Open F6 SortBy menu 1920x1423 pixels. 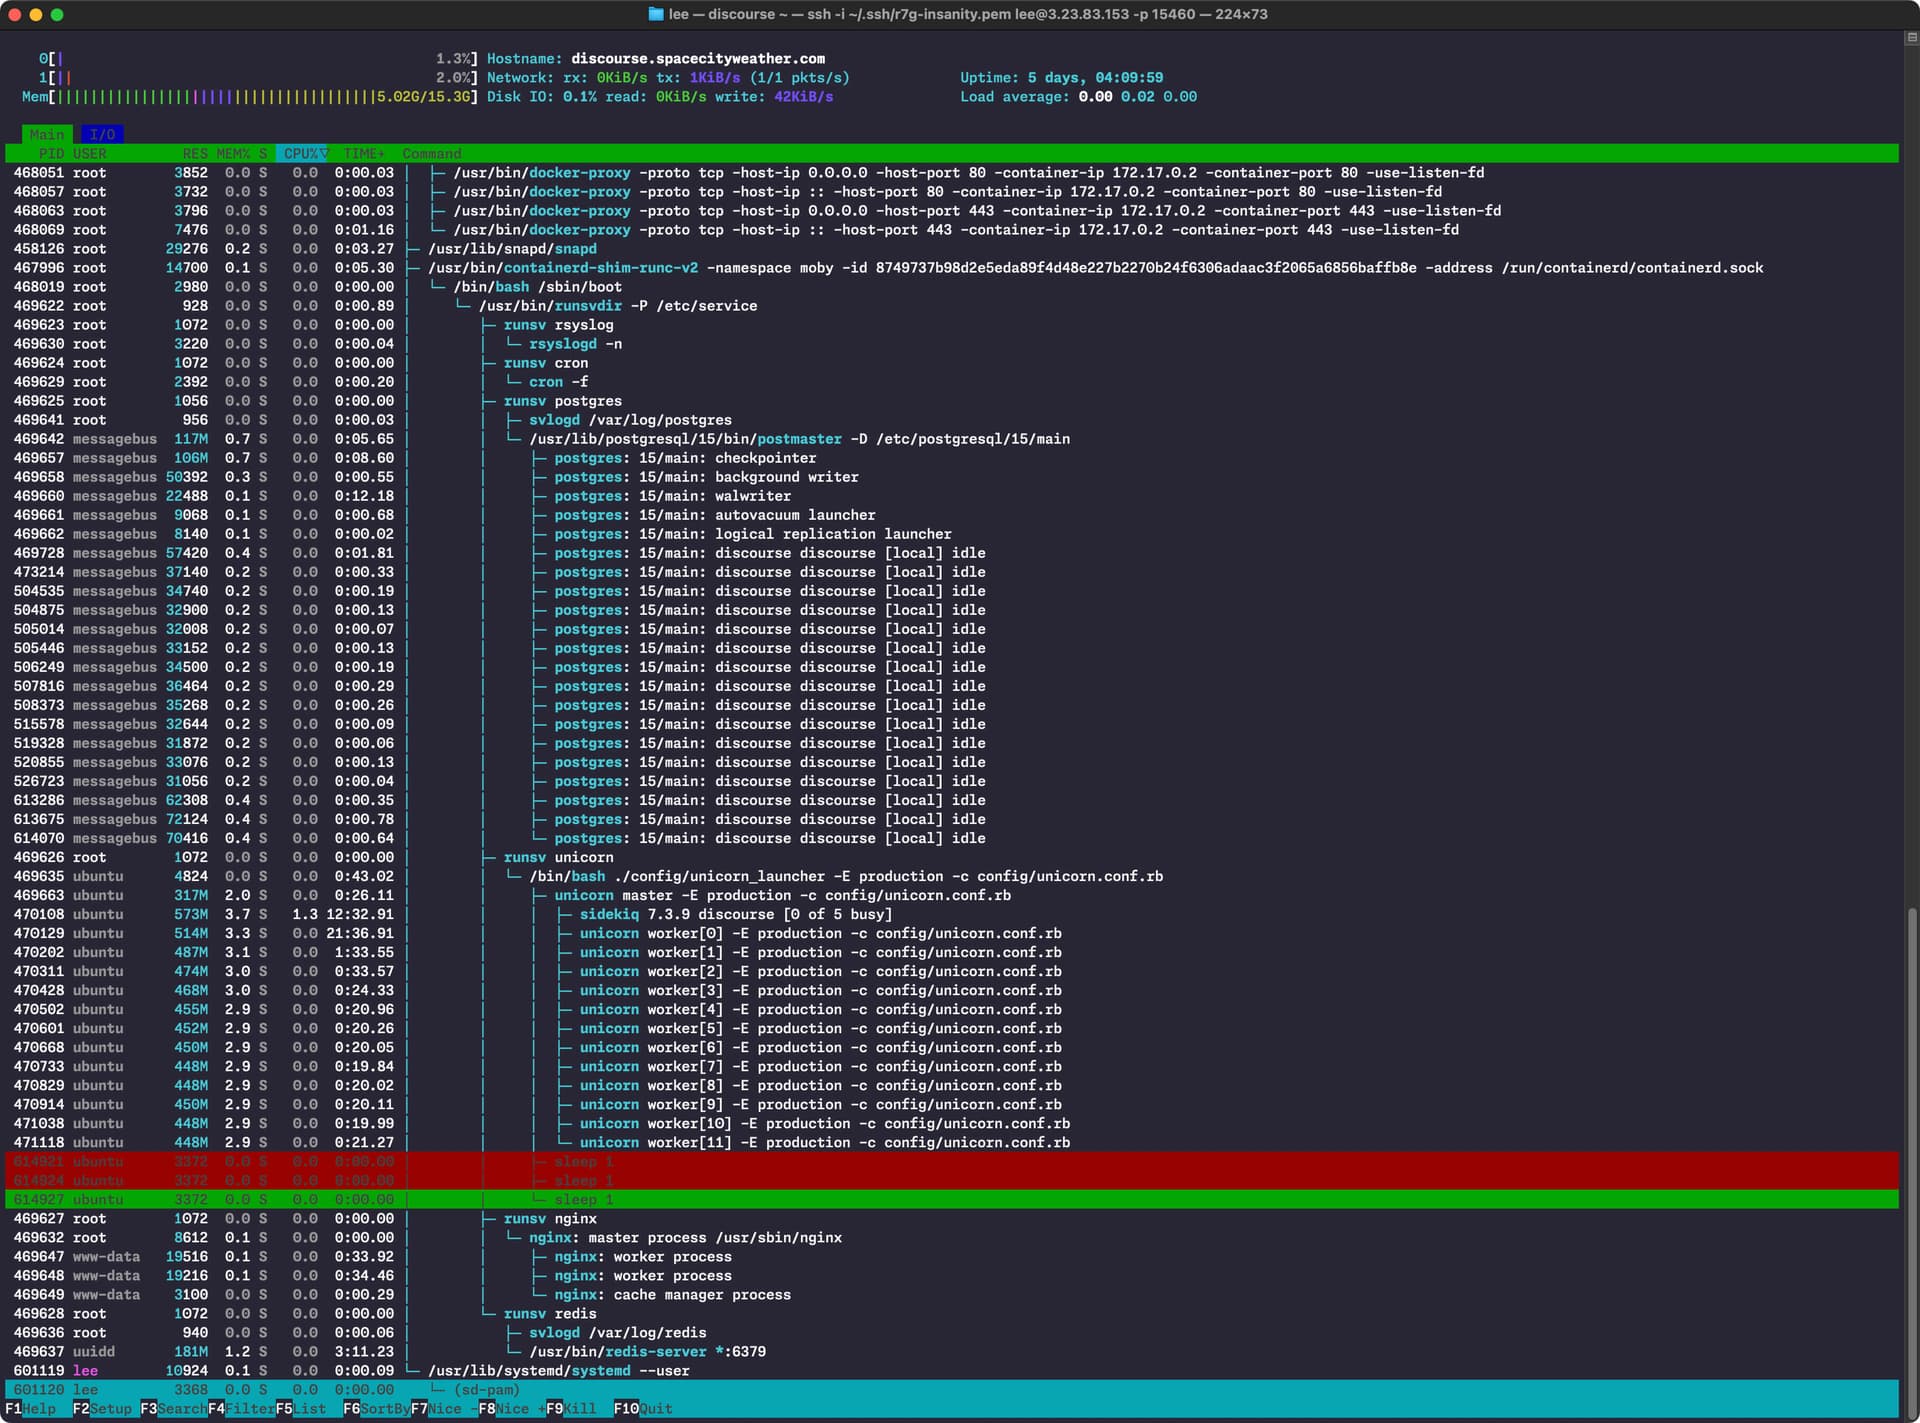[376, 1408]
